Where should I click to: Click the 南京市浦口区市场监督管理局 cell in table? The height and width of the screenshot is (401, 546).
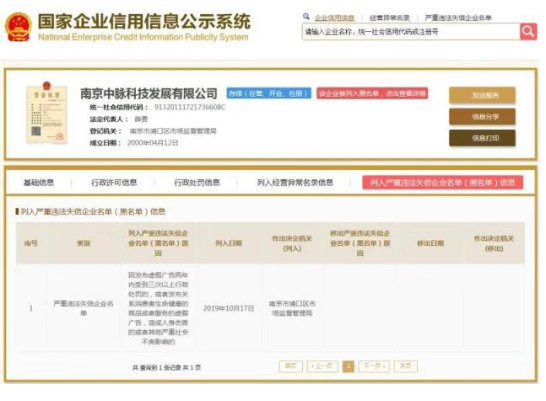click(292, 308)
